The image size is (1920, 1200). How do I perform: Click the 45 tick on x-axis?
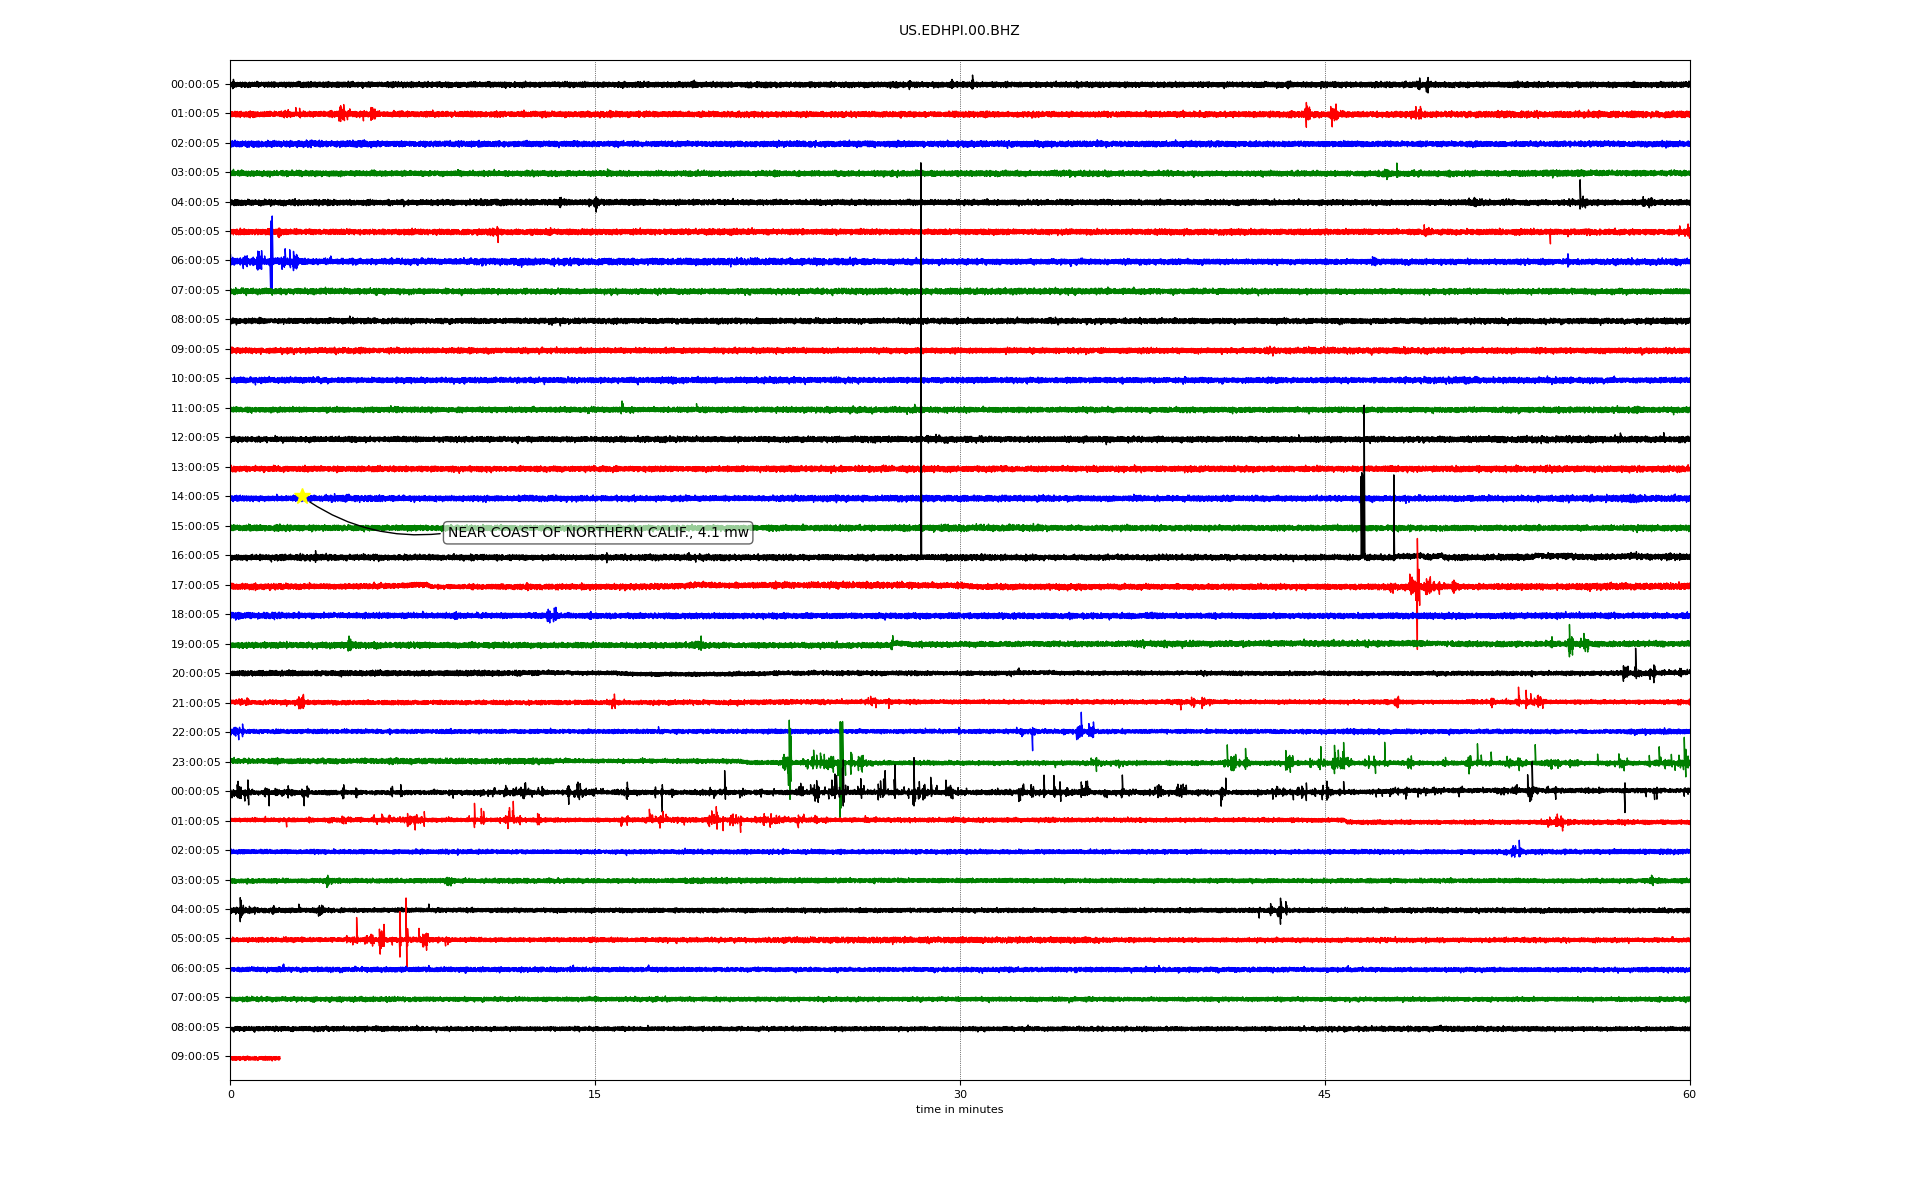click(1325, 1095)
